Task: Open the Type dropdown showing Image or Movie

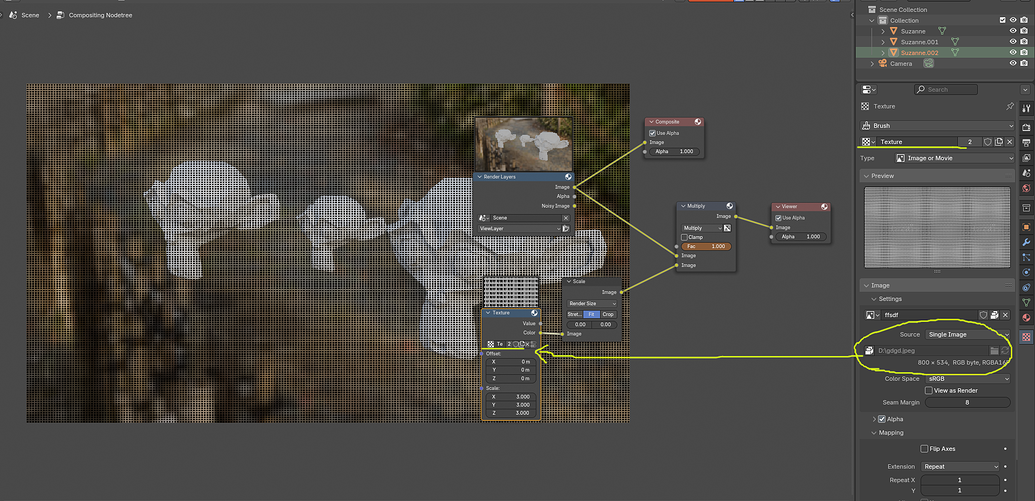Action: [x=954, y=158]
